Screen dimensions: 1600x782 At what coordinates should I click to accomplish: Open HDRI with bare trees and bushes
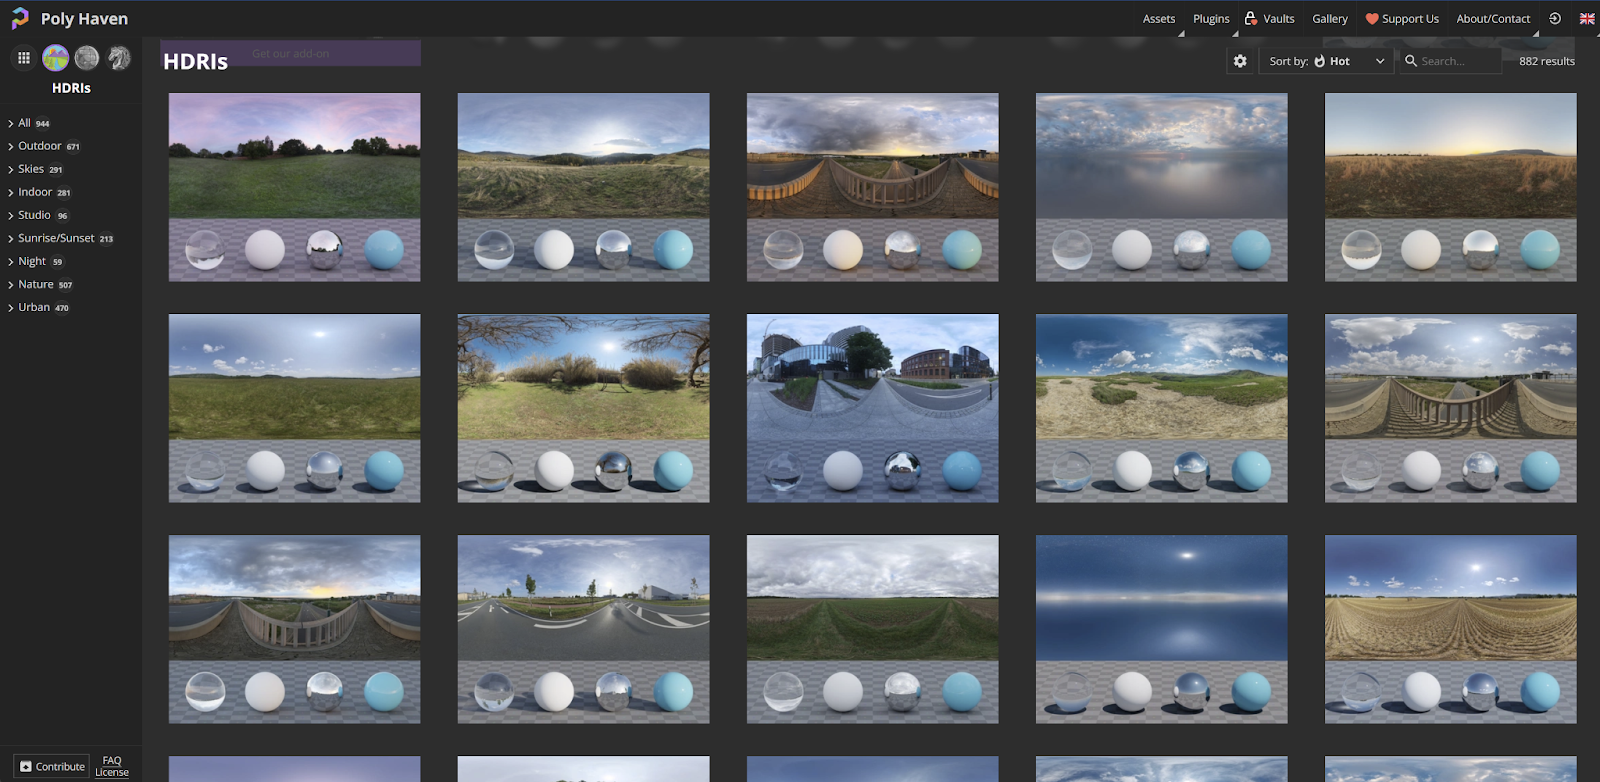point(583,408)
